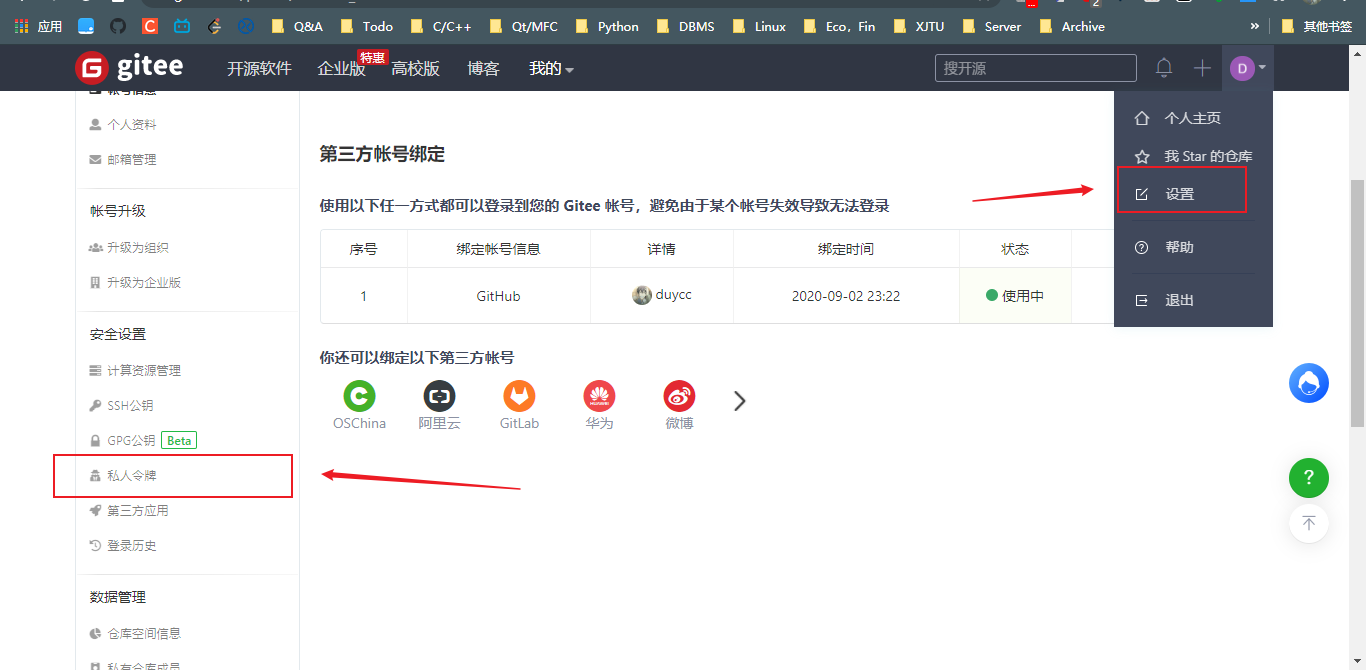Expand the 我的 dropdown in the navbar

551,68
